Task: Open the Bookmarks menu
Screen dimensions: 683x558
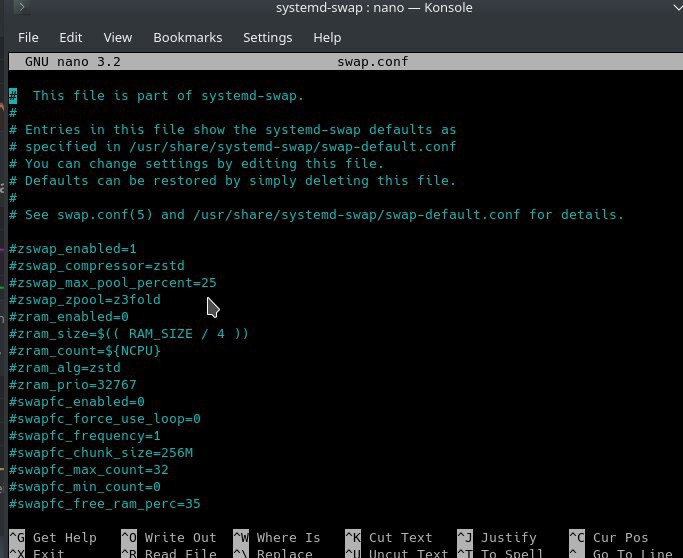Action: click(x=188, y=38)
